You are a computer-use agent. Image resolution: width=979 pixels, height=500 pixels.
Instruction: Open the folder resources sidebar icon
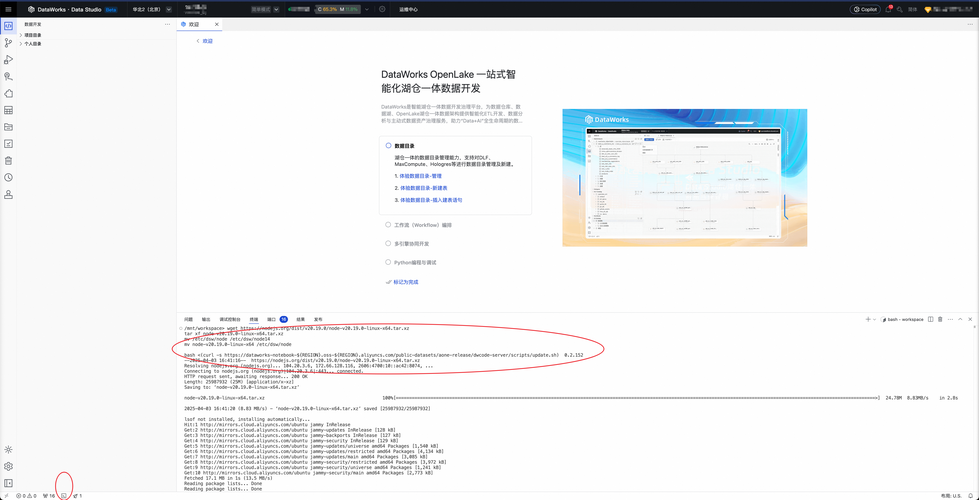[9, 127]
